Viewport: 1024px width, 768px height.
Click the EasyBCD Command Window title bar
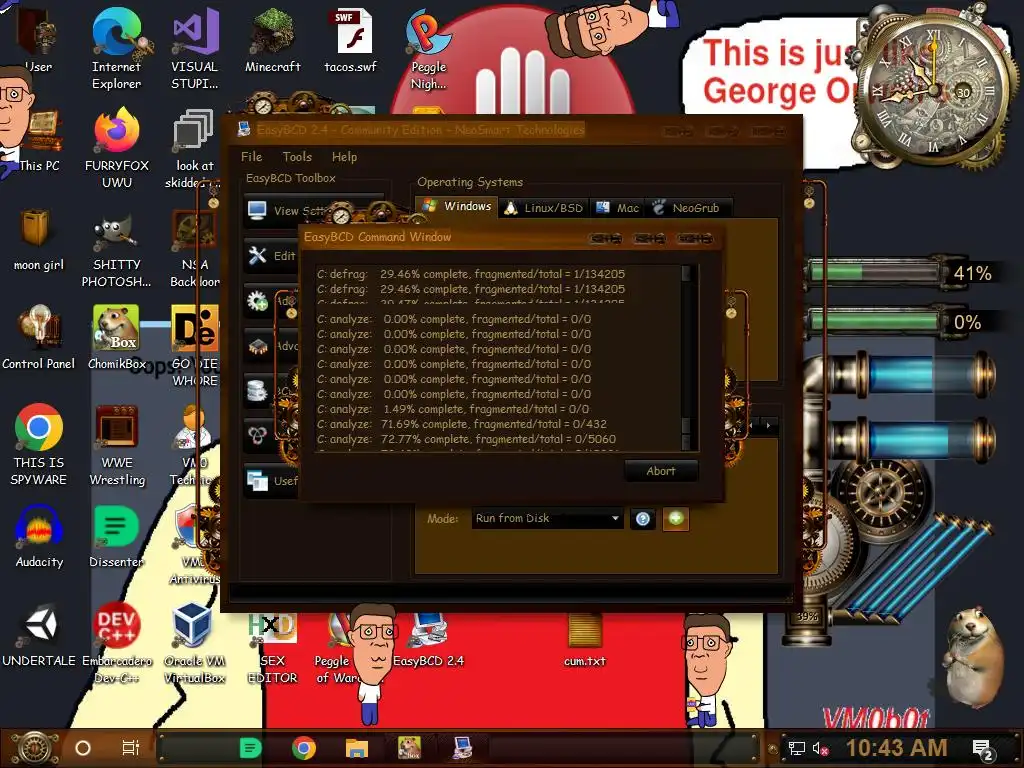[511, 237]
